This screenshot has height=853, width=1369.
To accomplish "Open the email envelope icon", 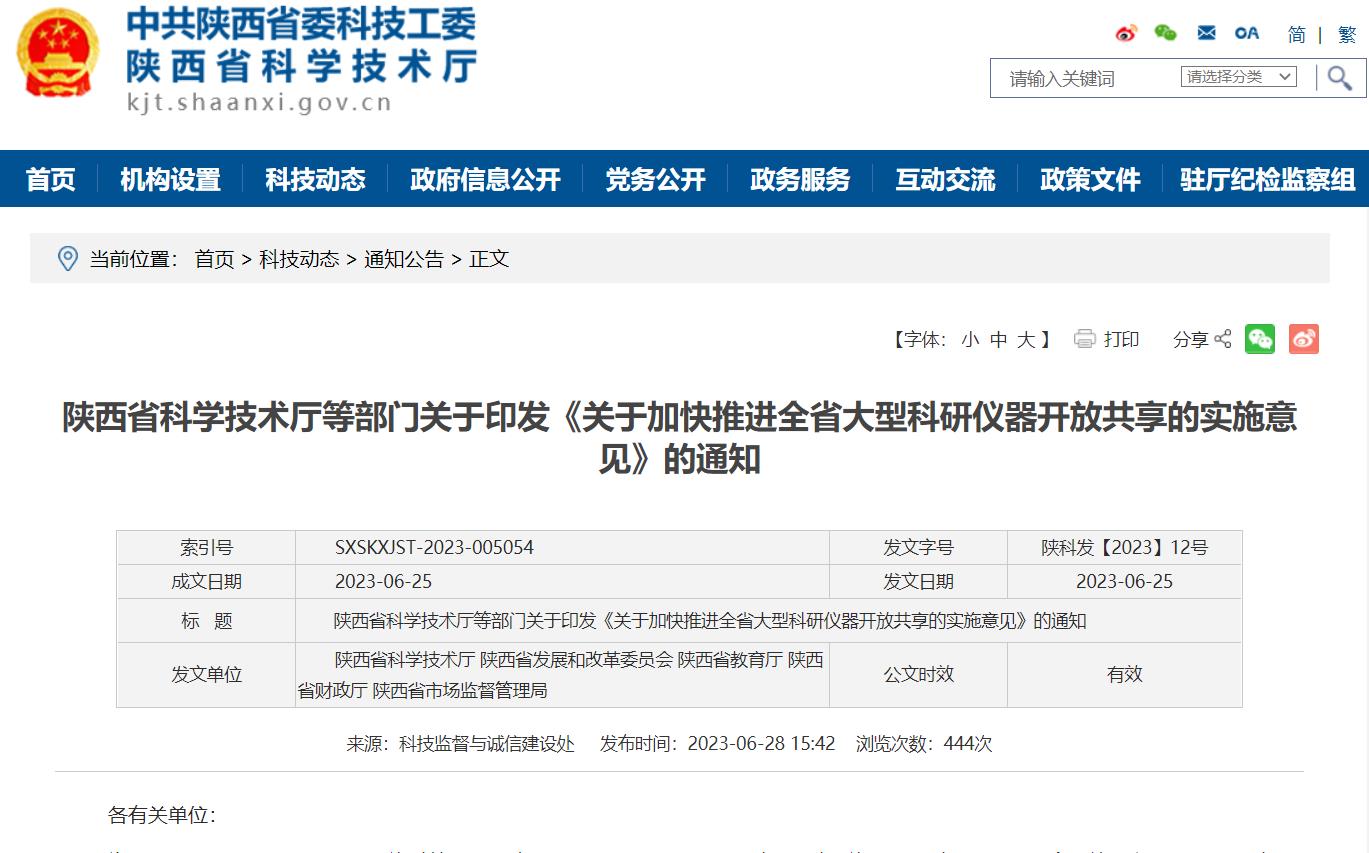I will (1206, 33).
